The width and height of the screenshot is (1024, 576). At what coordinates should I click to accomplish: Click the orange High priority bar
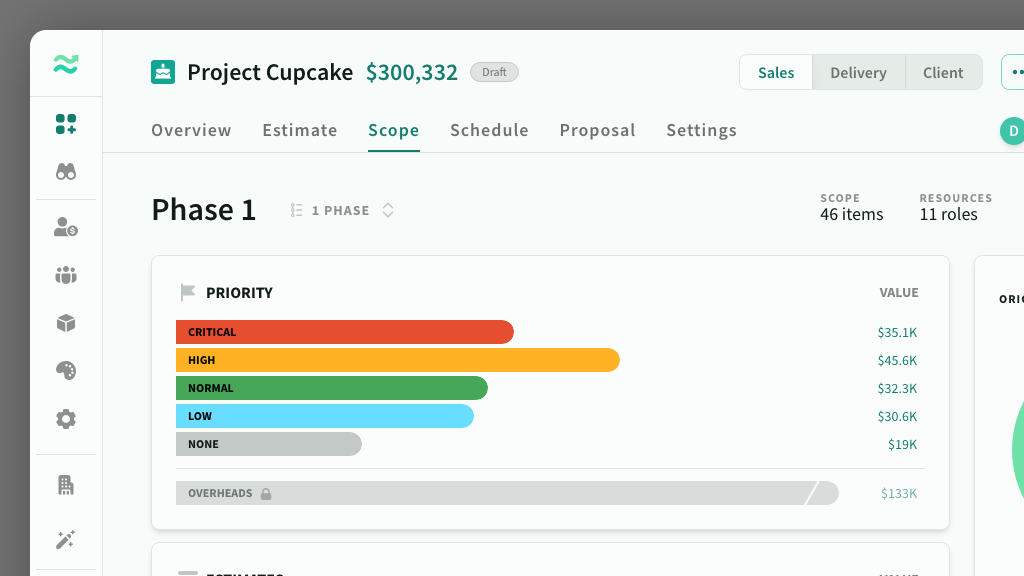[x=397, y=360]
